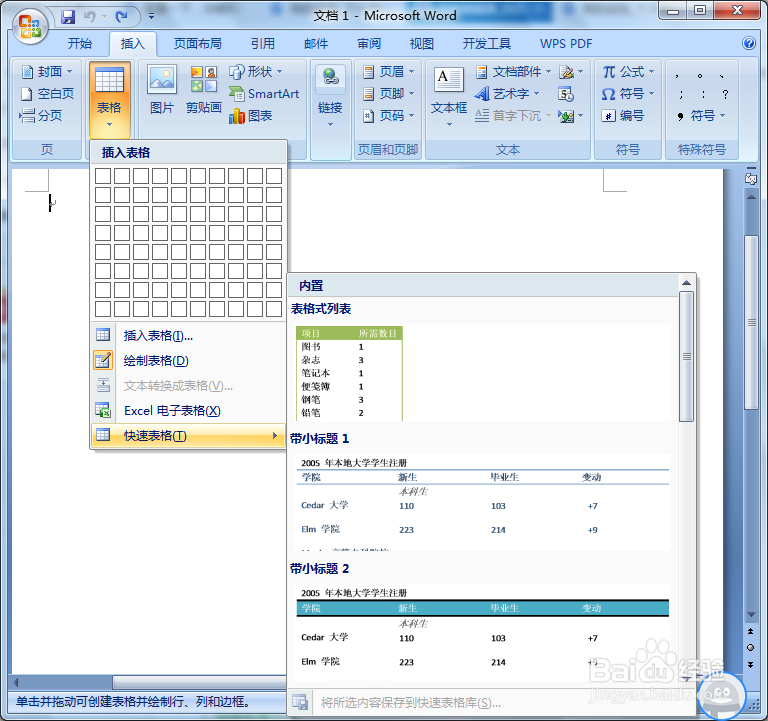Switch to the References (引用) tab
Image resolution: width=768 pixels, height=721 pixels.
coord(263,44)
